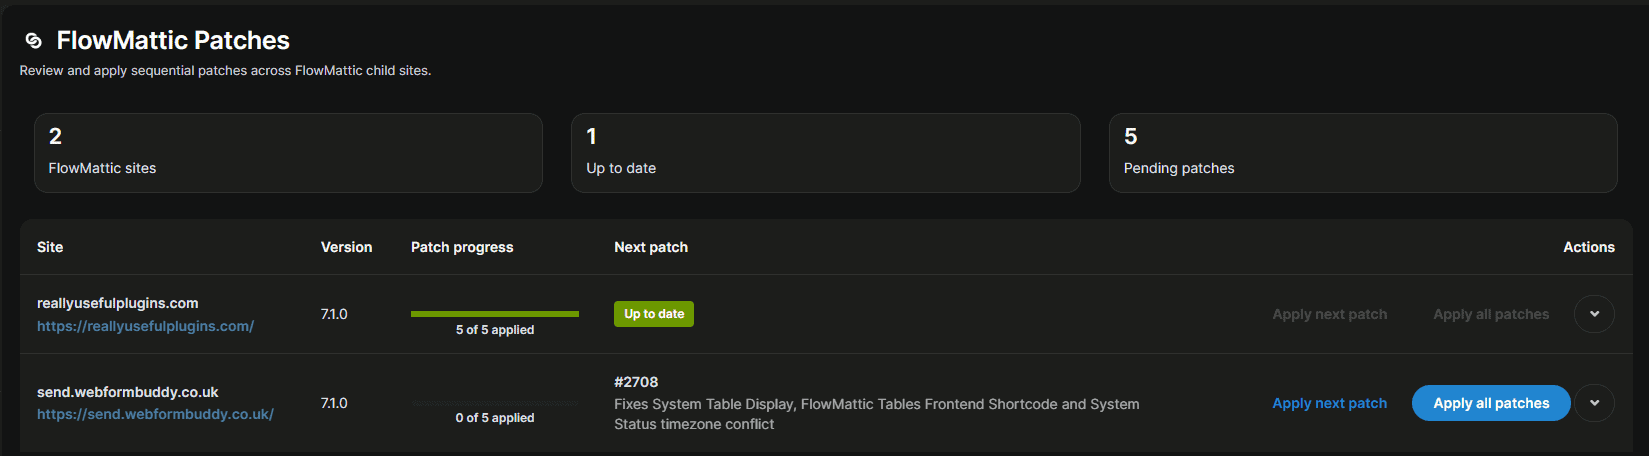
Task: Open https://send.webformbuddy.co.uk/ link
Action: point(155,414)
